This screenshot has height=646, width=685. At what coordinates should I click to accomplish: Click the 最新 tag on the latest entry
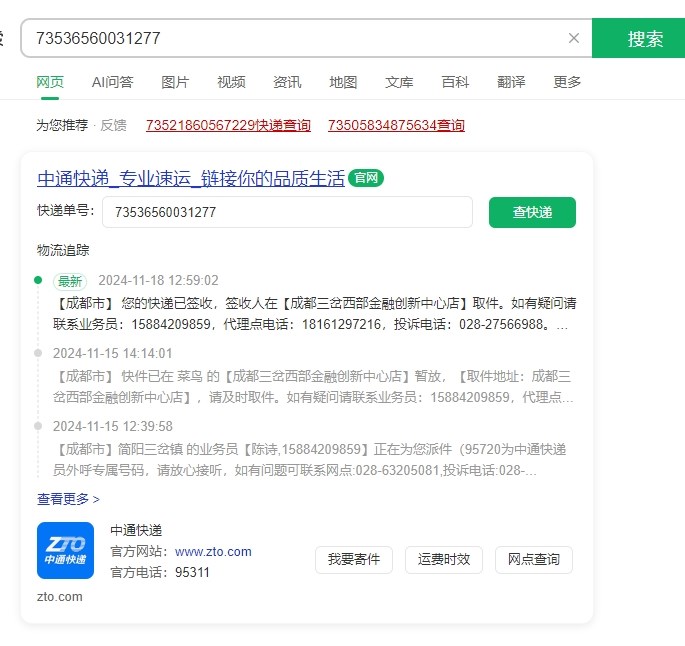click(x=70, y=281)
